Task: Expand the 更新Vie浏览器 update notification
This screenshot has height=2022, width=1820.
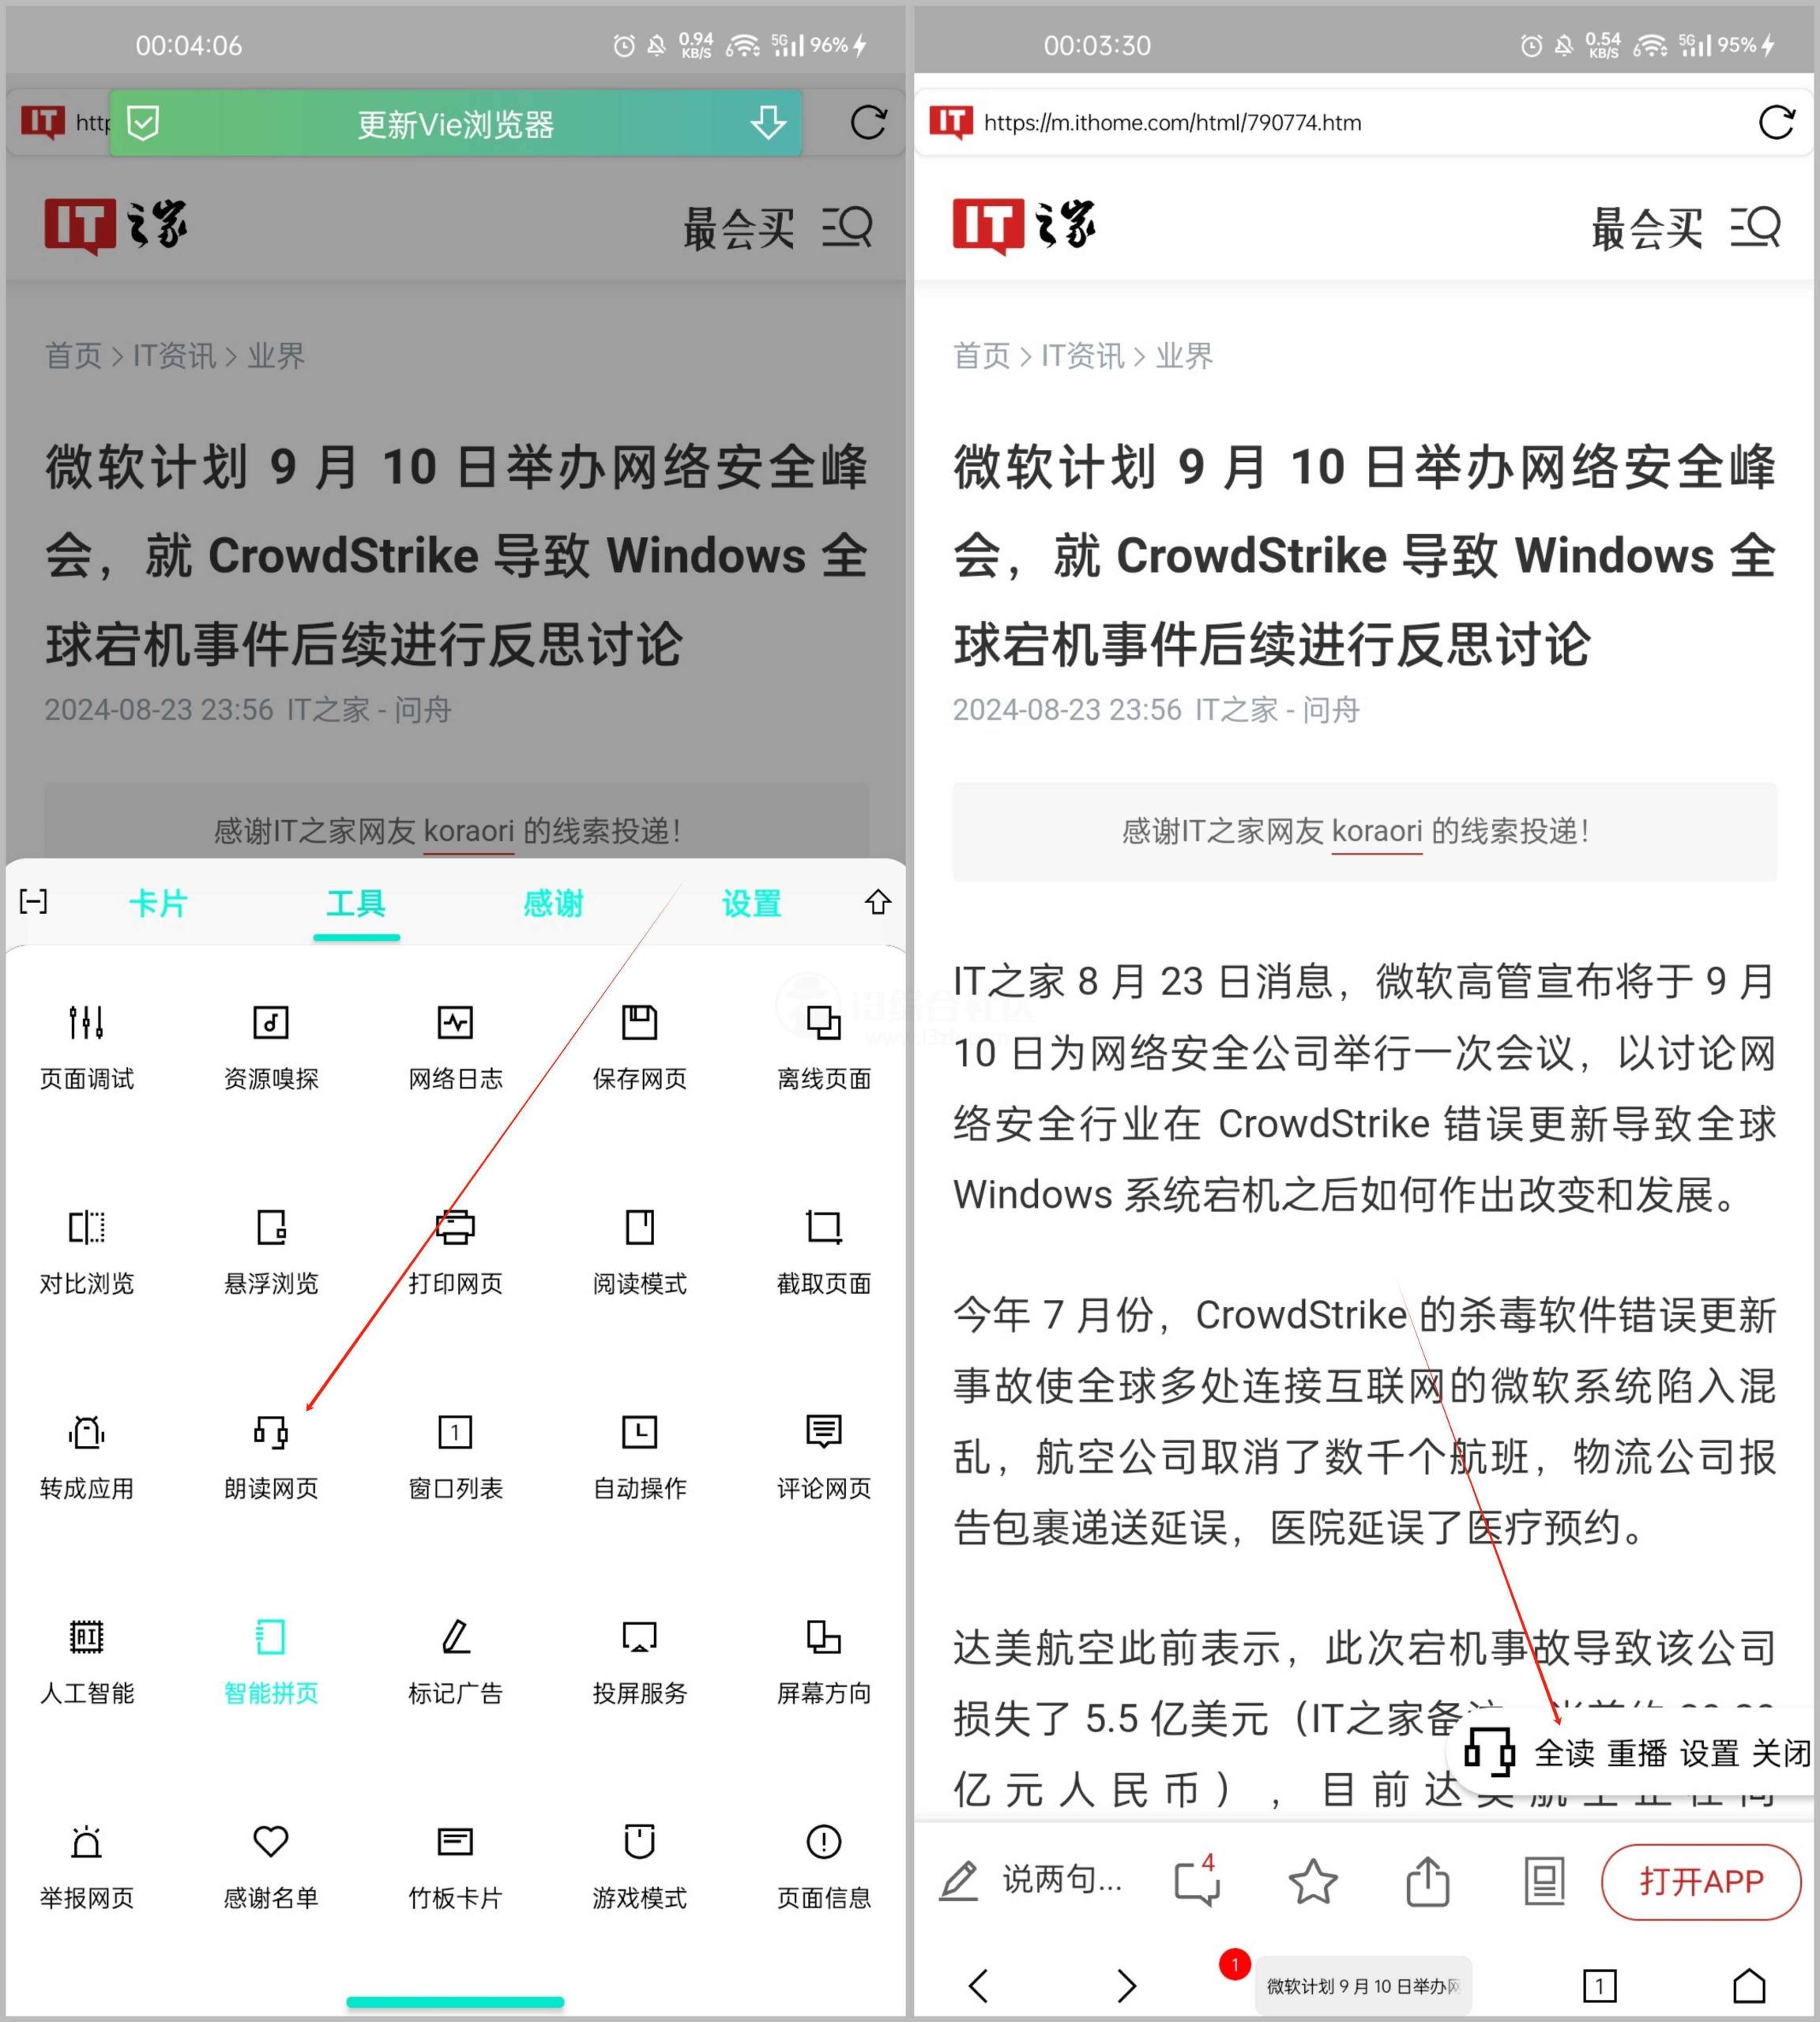Action: click(455, 121)
